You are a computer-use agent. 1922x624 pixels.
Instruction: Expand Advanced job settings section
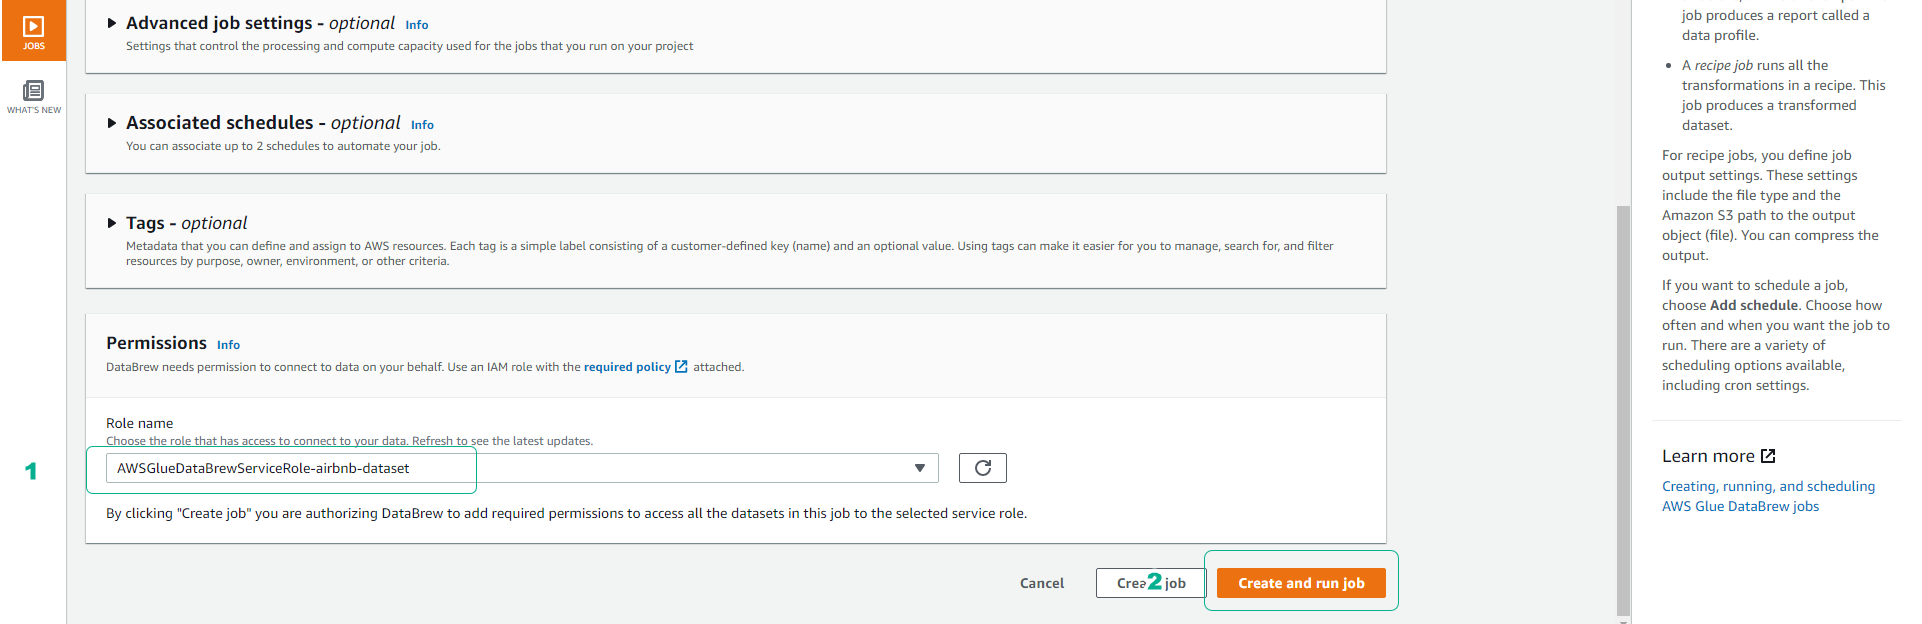112,23
